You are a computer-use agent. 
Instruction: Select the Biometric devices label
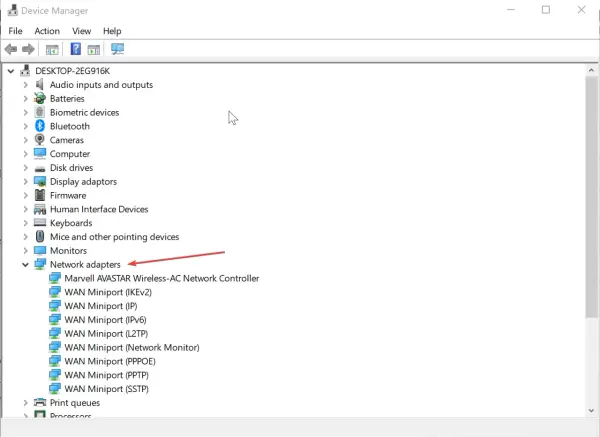click(x=85, y=112)
